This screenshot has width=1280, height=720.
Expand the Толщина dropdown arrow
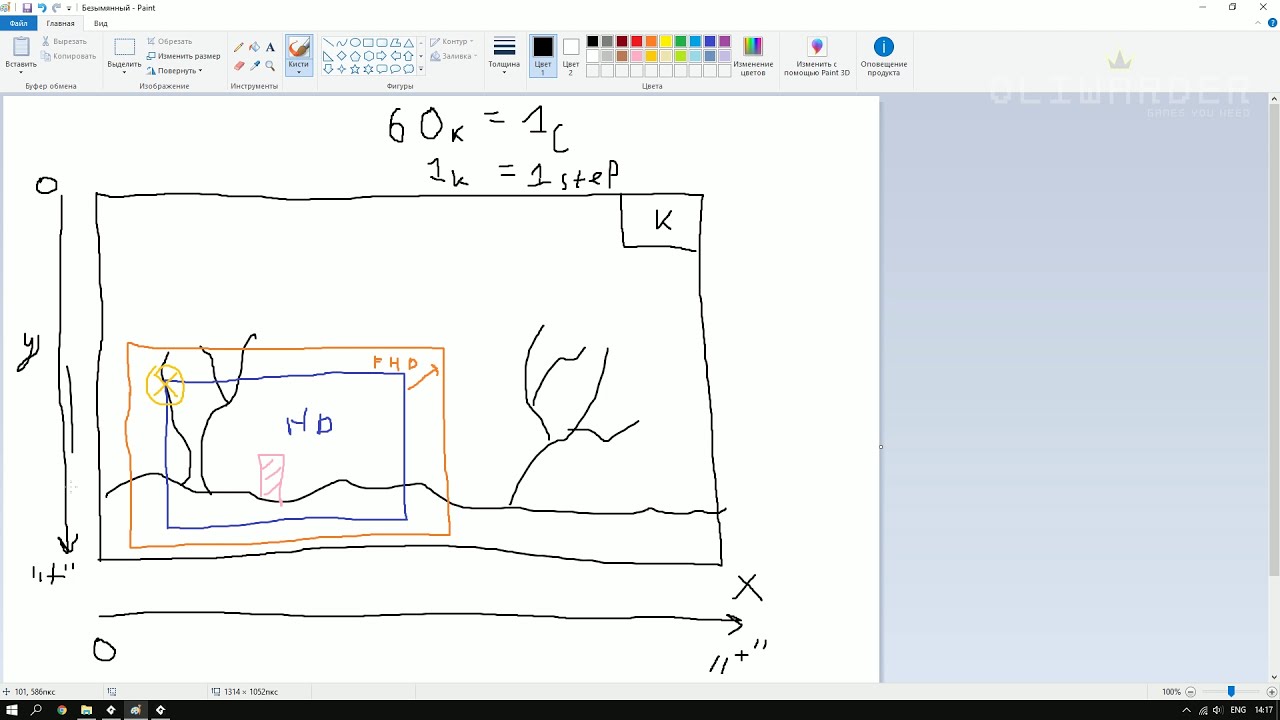pos(504,72)
